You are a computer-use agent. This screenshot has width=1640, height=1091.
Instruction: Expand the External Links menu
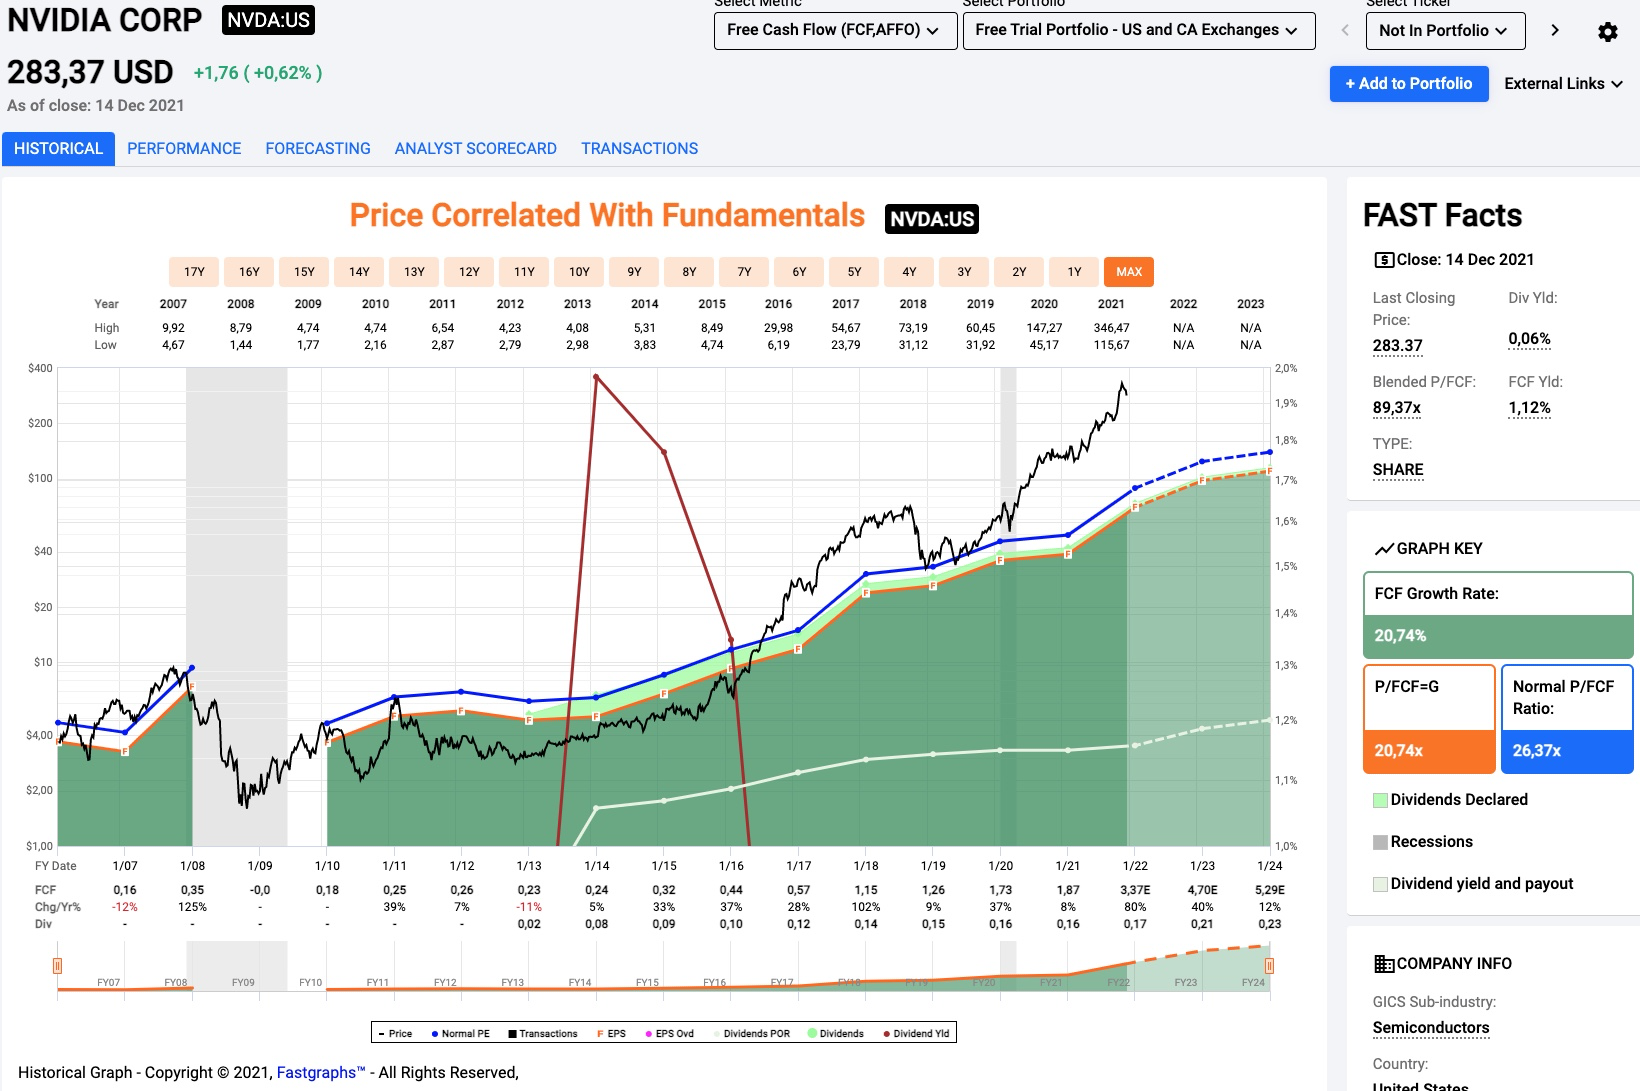1563,84
